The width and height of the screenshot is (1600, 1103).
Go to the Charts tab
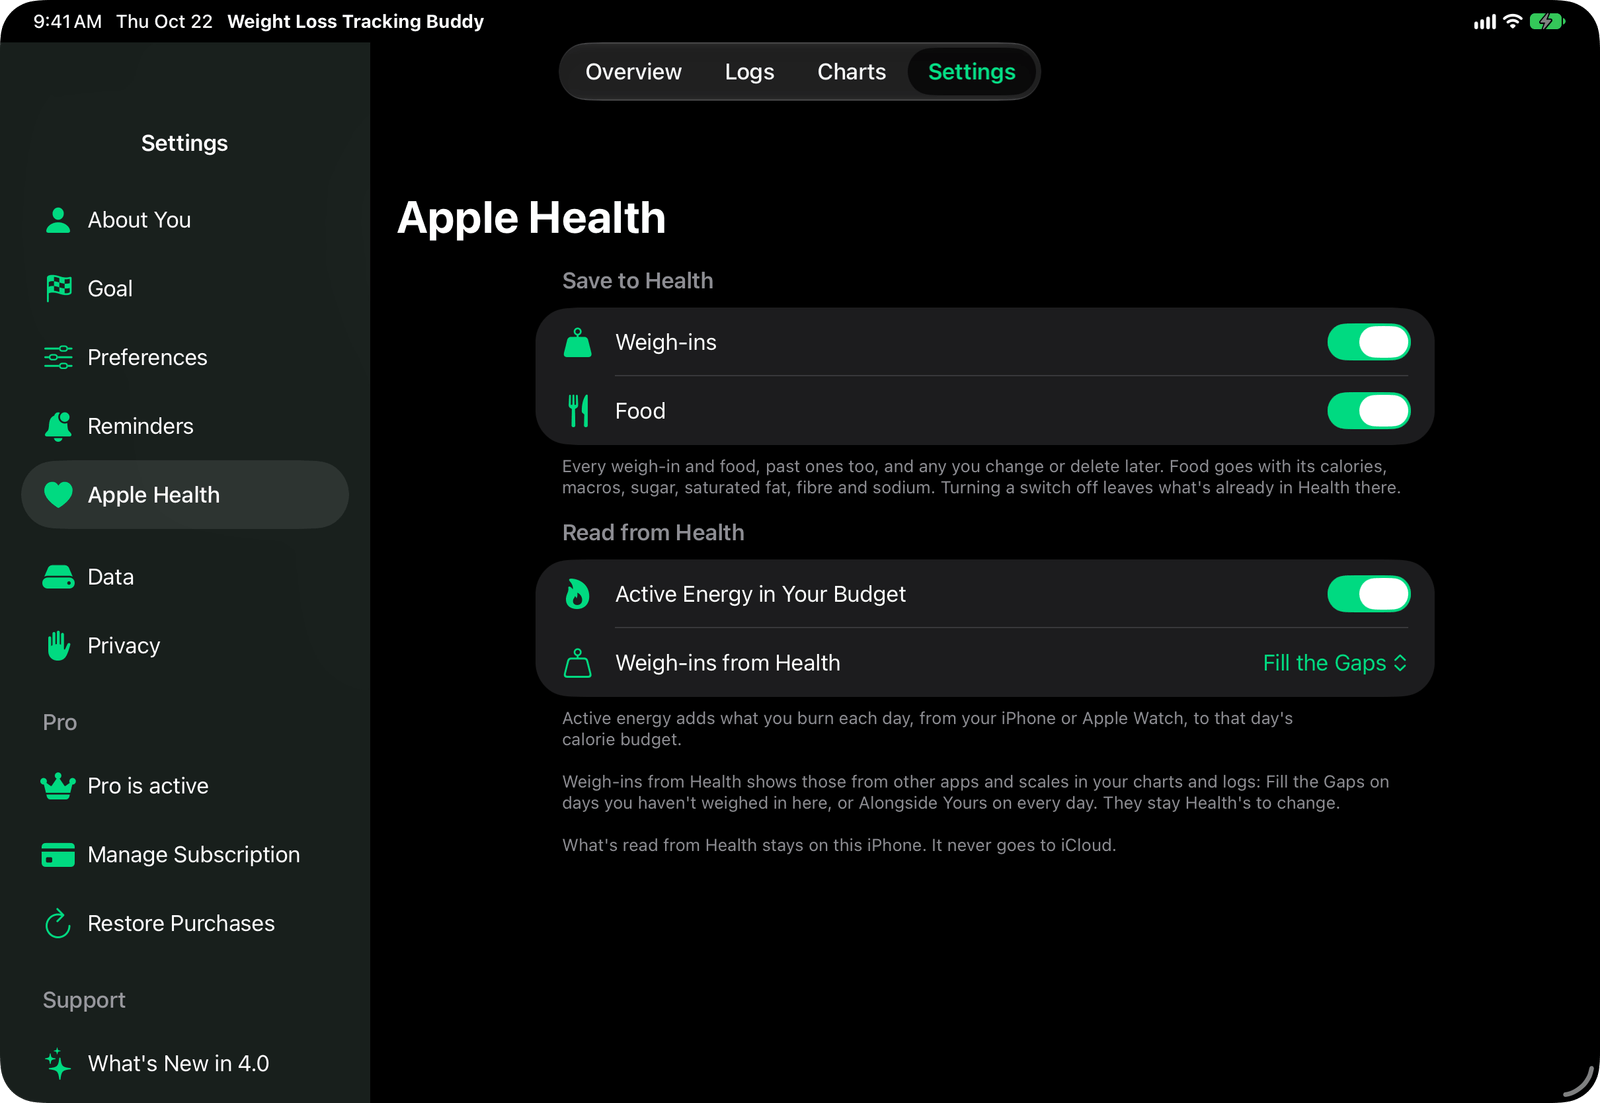pyautogui.click(x=851, y=72)
